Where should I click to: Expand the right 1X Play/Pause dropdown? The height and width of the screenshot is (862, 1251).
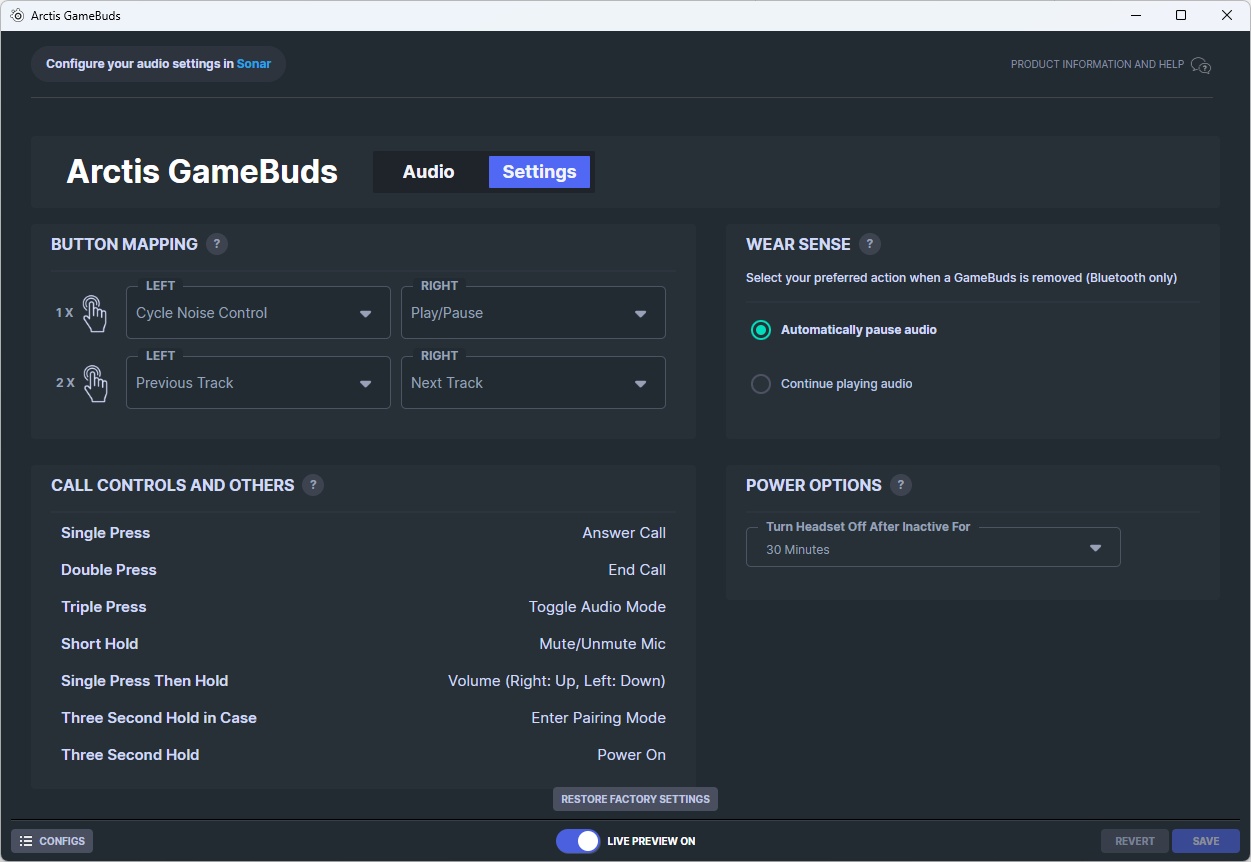(533, 313)
